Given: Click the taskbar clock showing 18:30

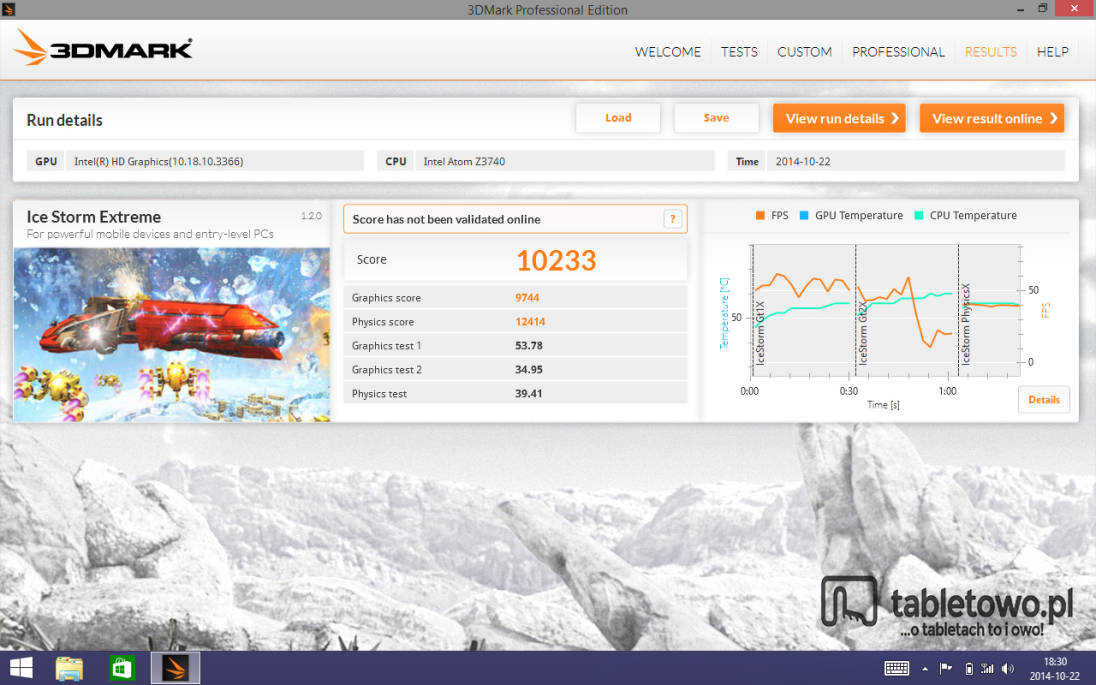Looking at the screenshot, I should [x=1055, y=668].
